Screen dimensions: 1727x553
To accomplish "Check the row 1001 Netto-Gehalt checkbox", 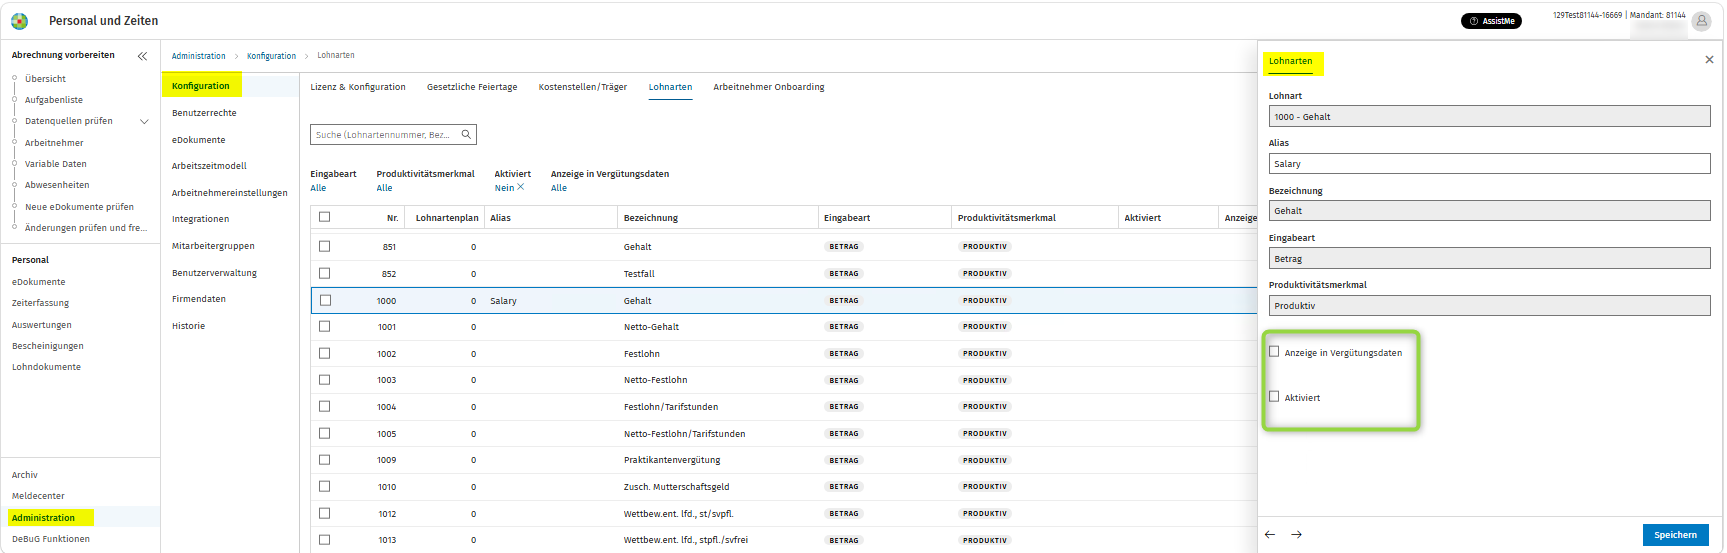I will pyautogui.click(x=324, y=326).
